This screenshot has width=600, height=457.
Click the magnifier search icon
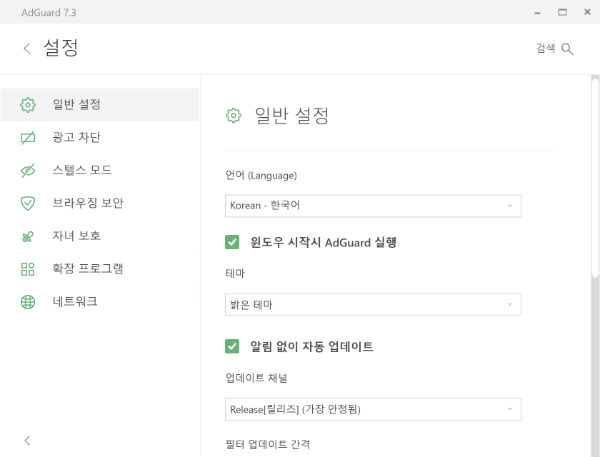click(x=567, y=49)
